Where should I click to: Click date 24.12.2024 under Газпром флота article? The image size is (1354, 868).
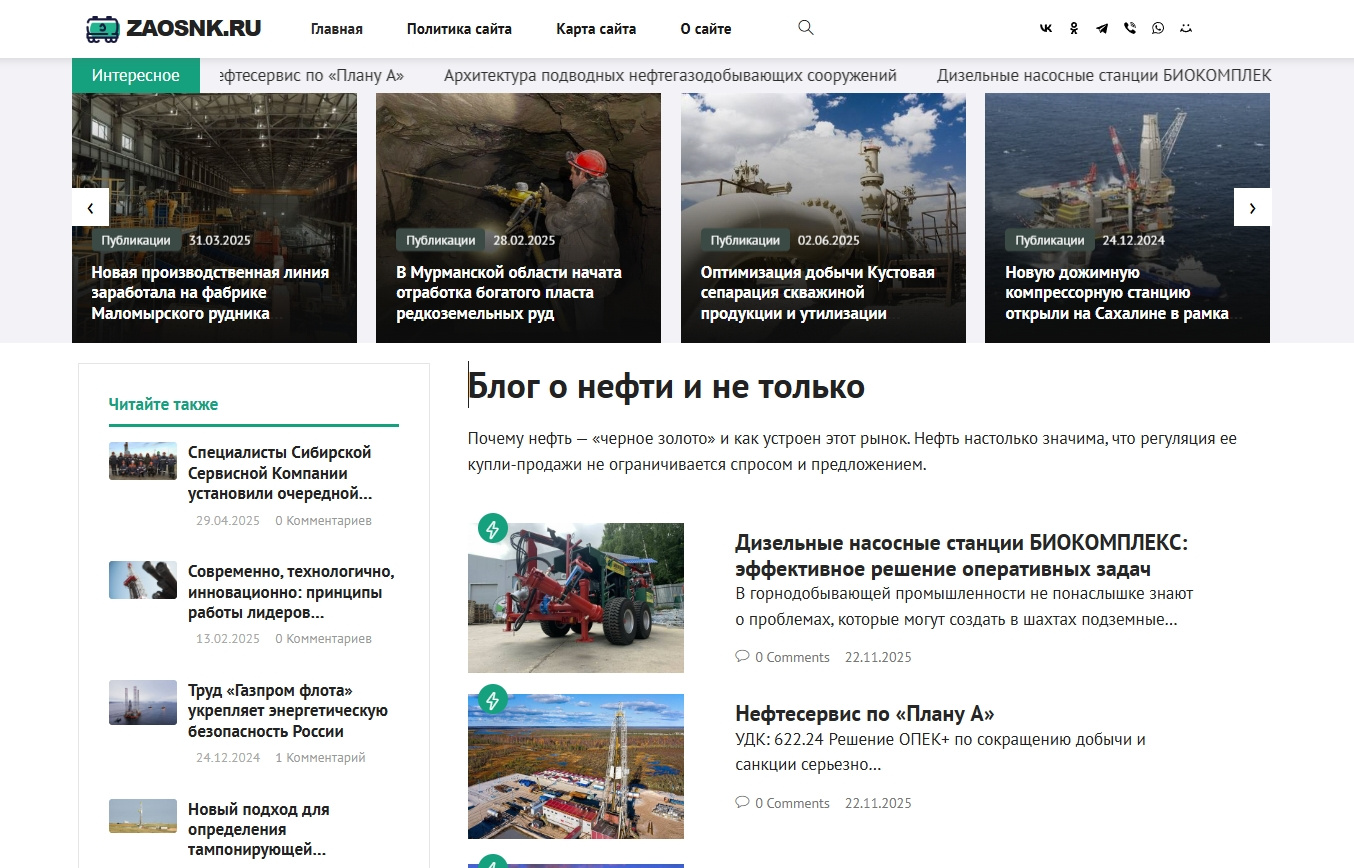coord(228,758)
